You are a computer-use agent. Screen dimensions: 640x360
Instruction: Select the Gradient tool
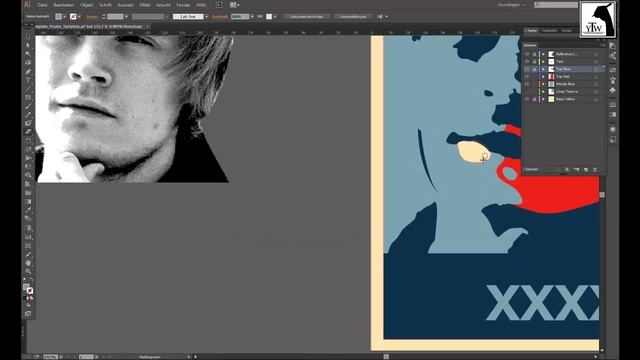click(28, 202)
